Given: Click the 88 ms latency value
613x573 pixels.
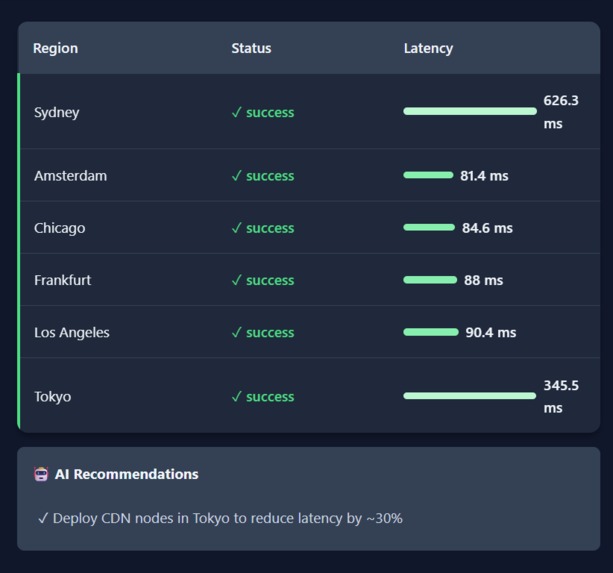Looking at the screenshot, I should click(484, 280).
